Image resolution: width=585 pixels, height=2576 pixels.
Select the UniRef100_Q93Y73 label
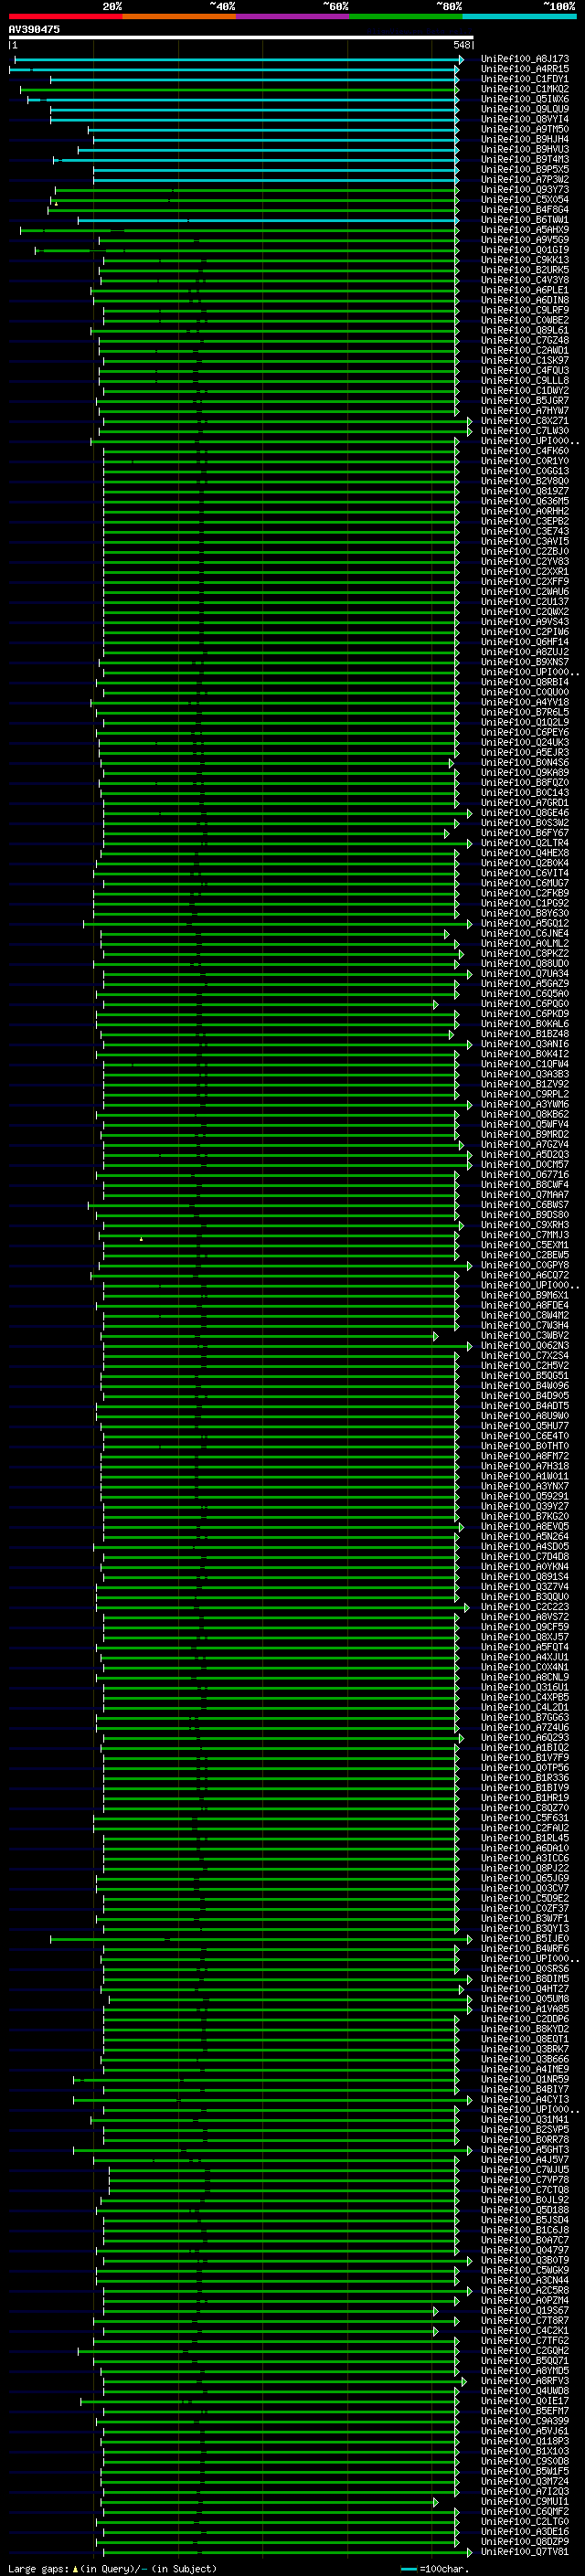tap(525, 189)
